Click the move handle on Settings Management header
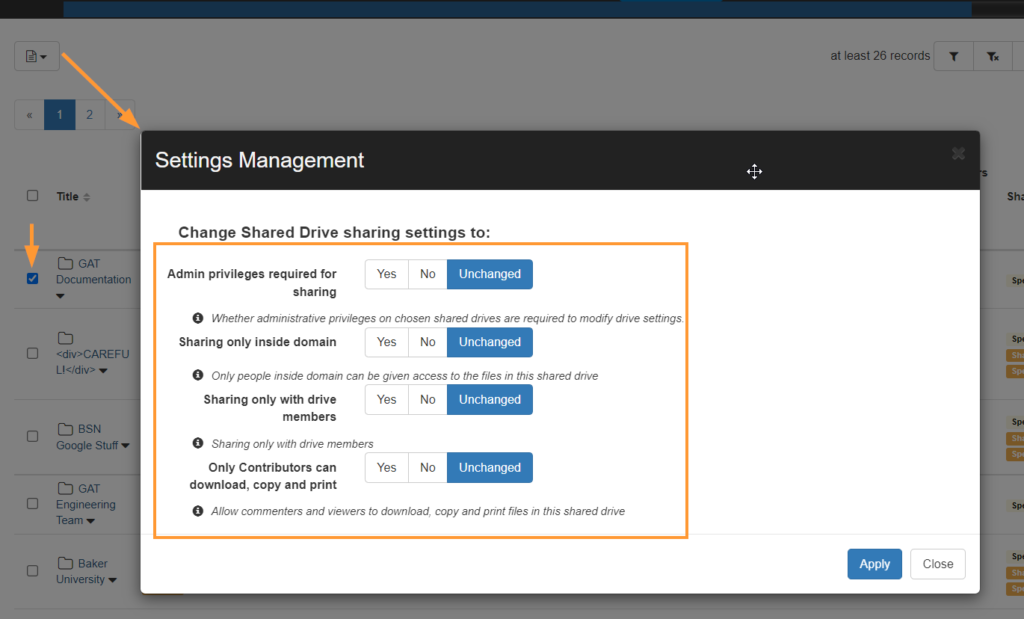 point(755,172)
